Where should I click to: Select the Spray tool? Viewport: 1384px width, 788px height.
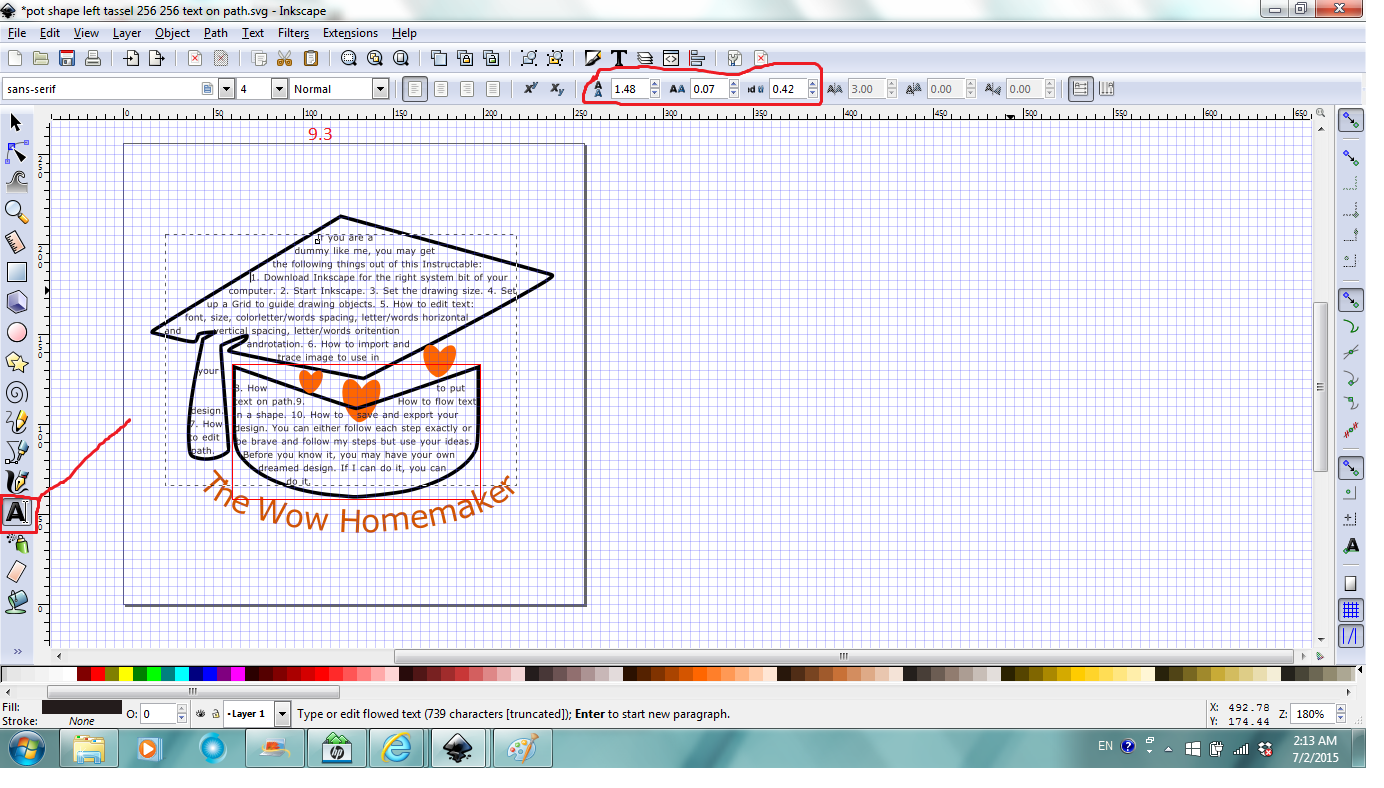pos(16,543)
